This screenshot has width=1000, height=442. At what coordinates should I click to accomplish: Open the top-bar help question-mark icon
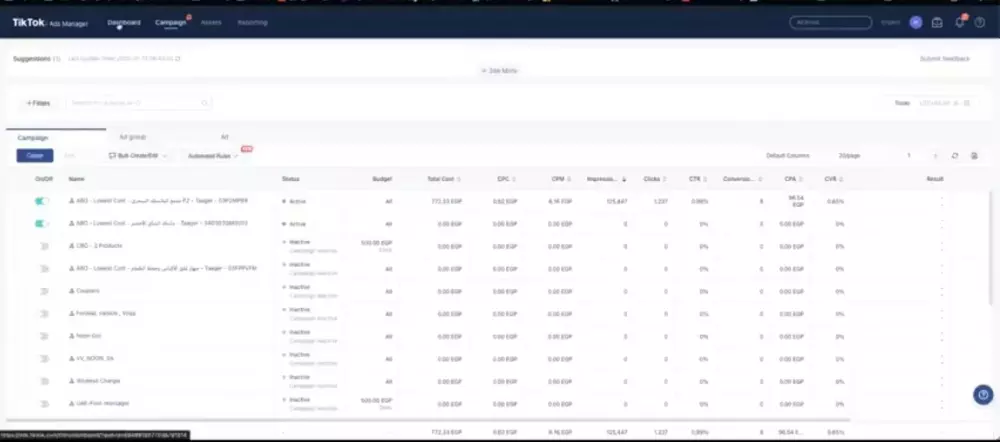(x=980, y=22)
